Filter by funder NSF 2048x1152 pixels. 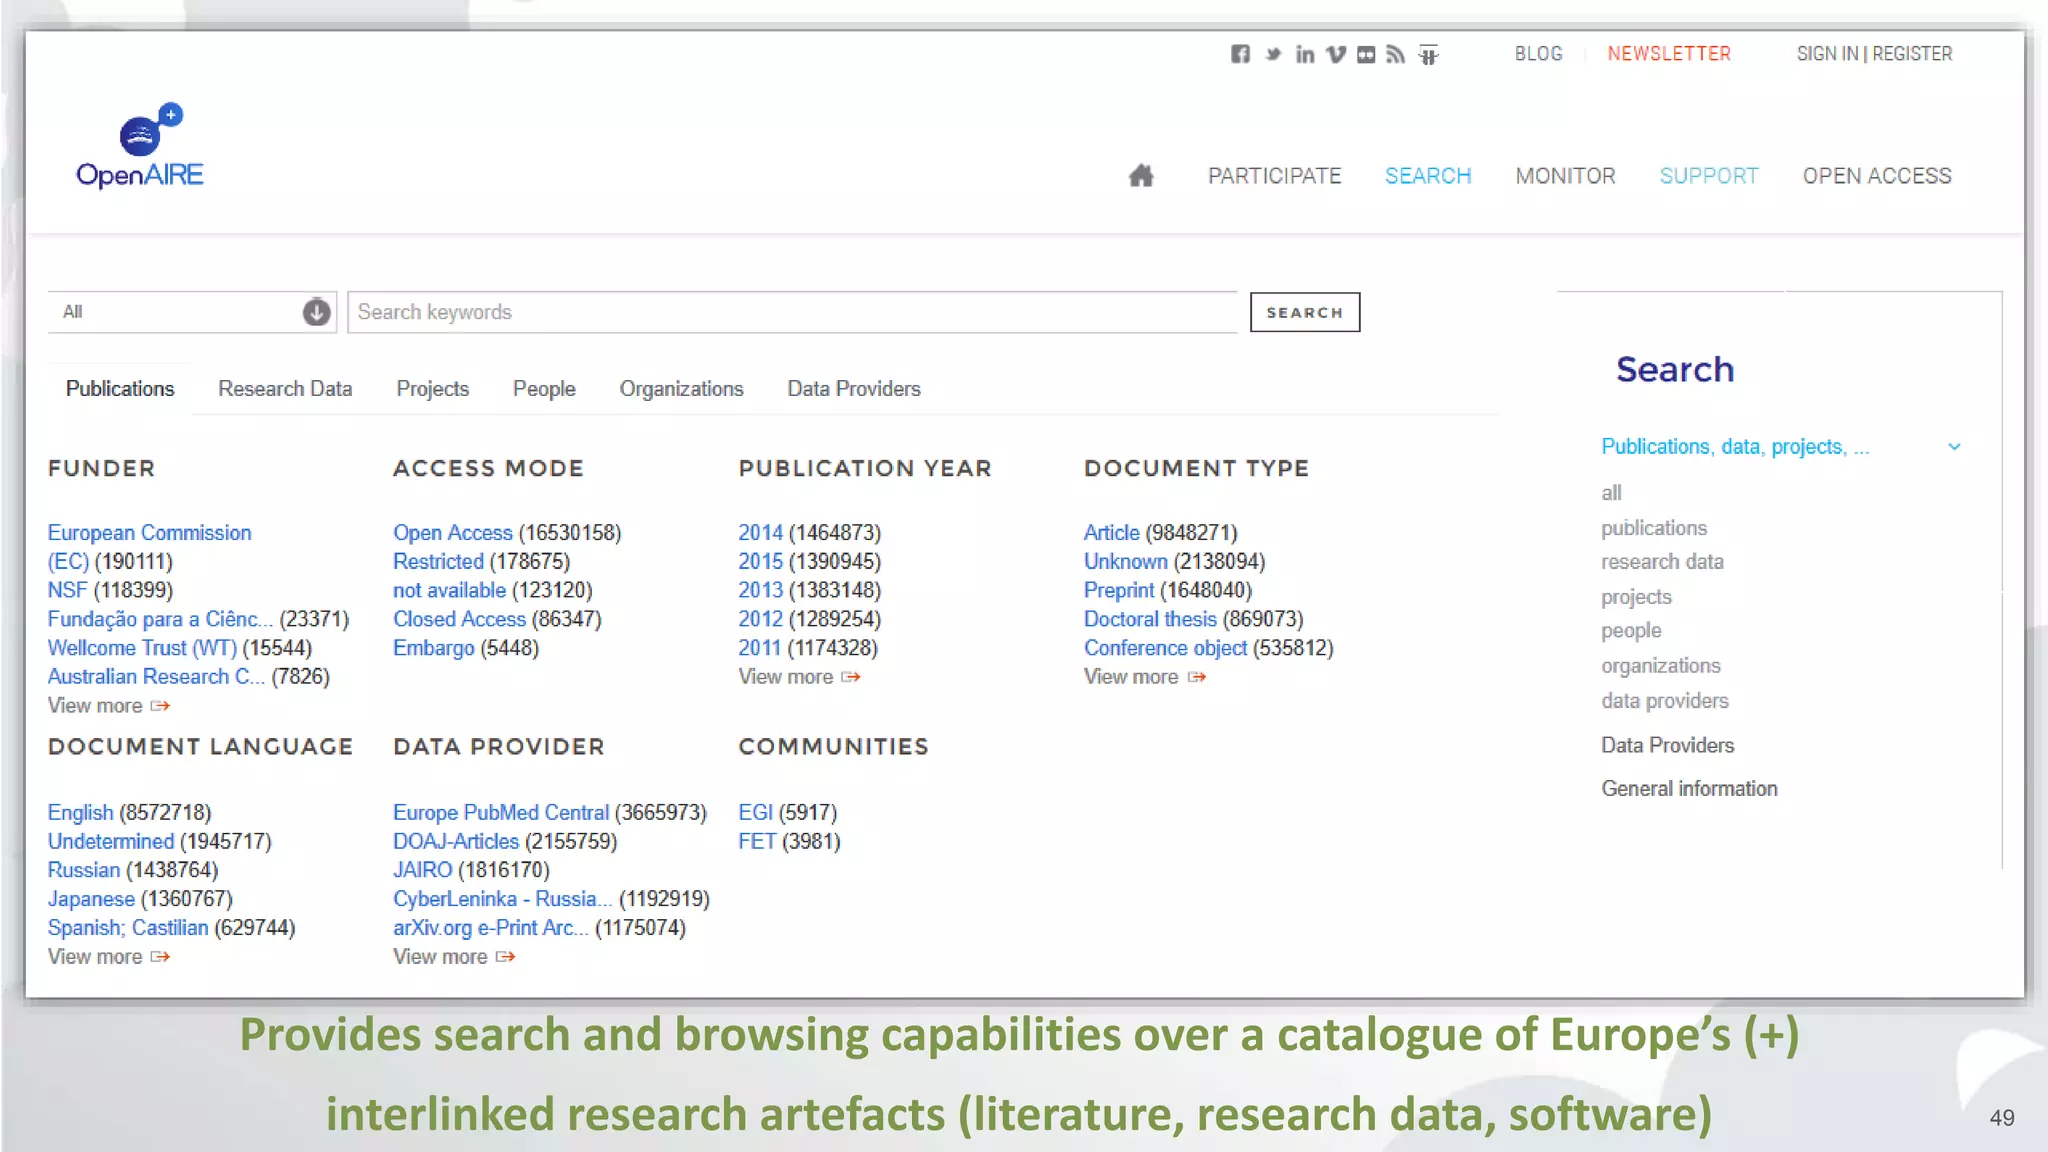[x=67, y=591]
